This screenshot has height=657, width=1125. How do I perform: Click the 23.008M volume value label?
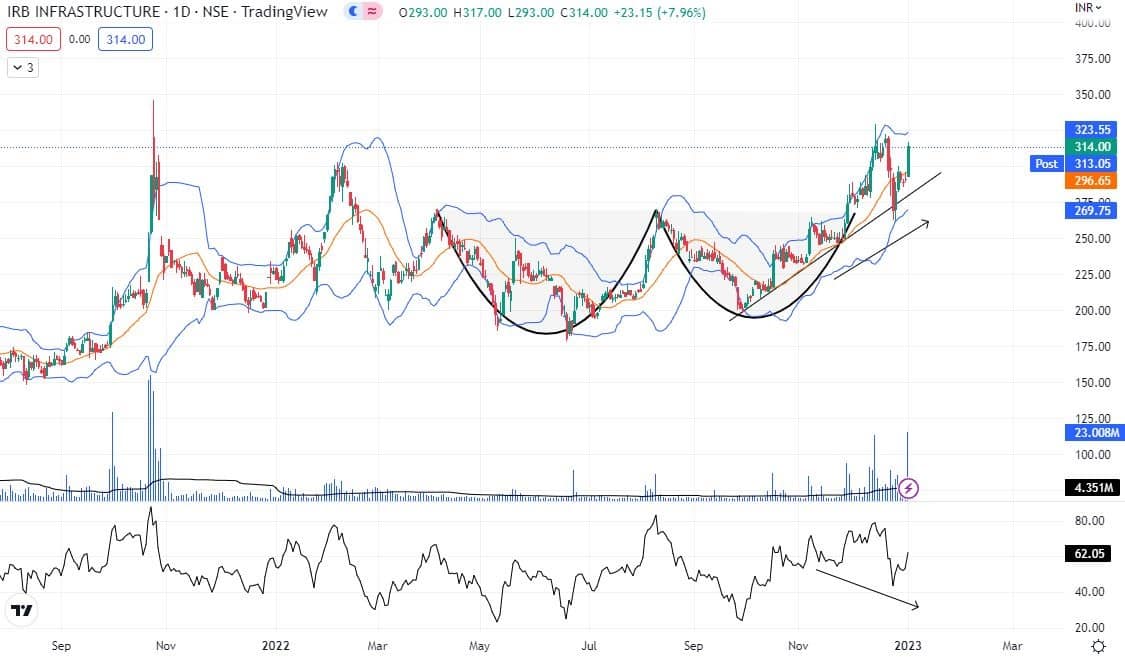[x=1086, y=433]
